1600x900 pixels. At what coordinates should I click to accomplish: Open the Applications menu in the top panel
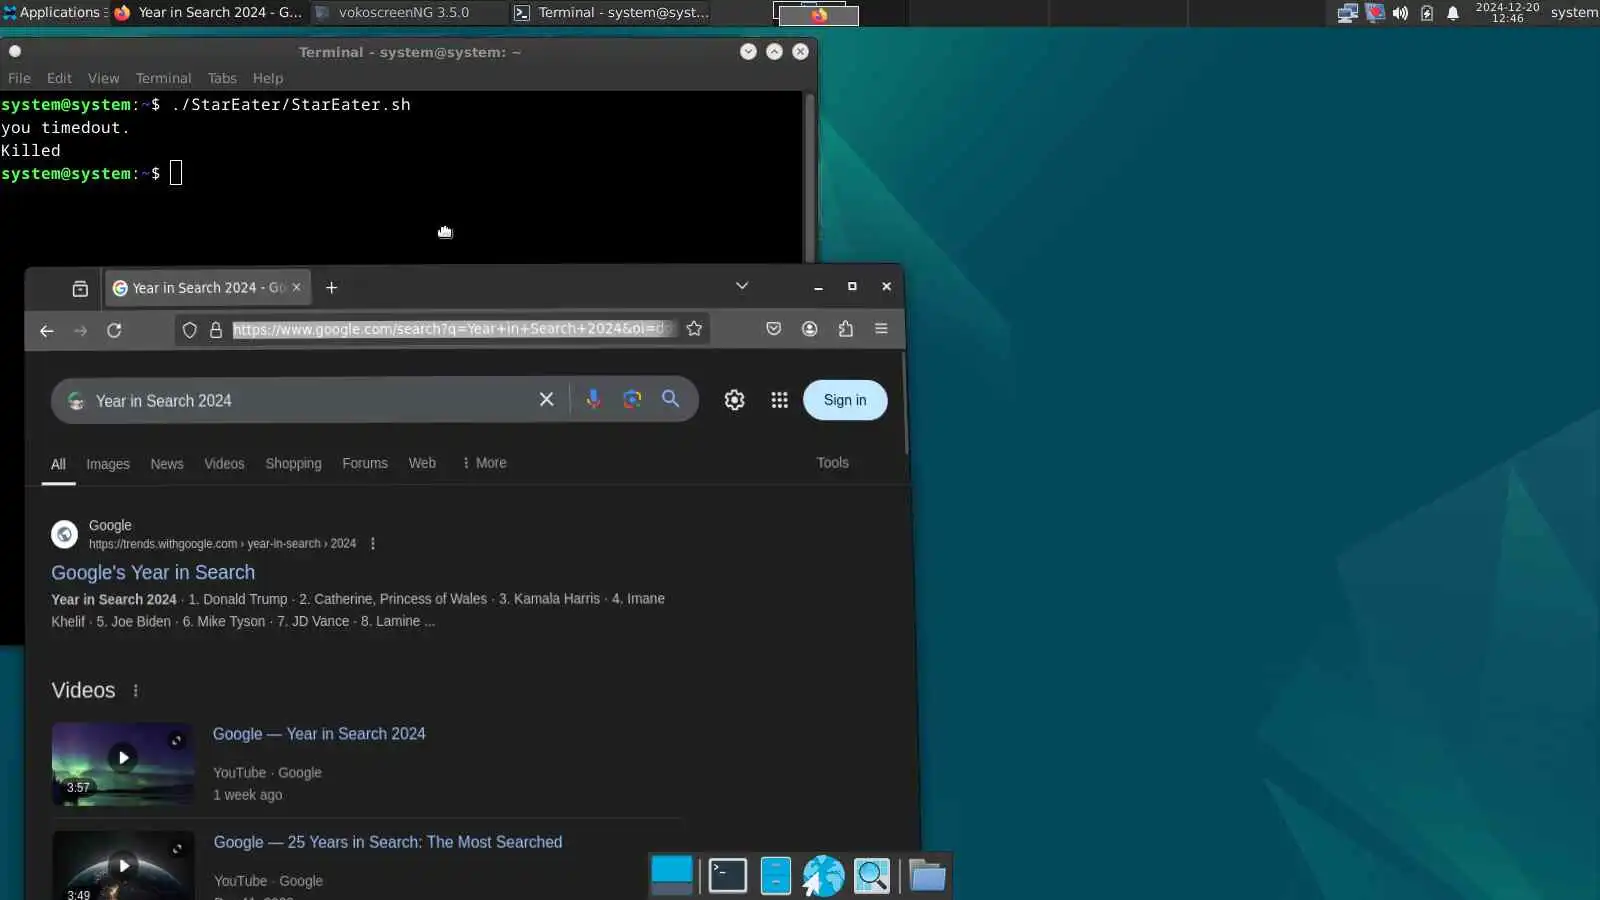pos(53,13)
